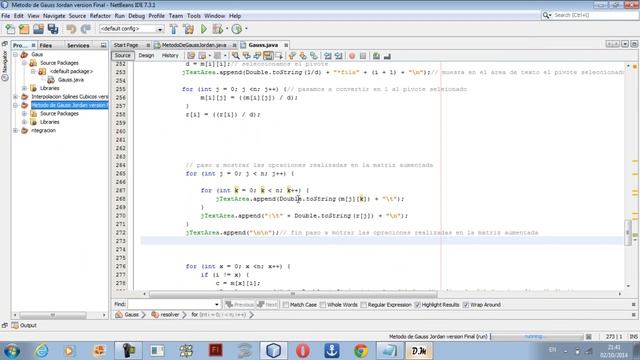Collapse the Gaus project node
640x360 pixels.
[x=16, y=54]
